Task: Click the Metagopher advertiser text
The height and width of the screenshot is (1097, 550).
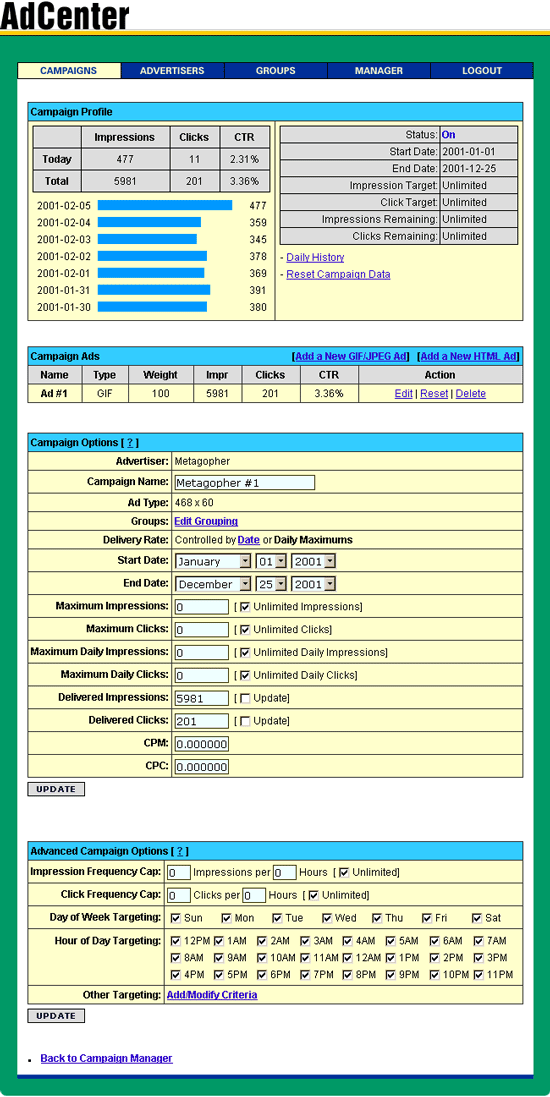Action: pos(202,461)
